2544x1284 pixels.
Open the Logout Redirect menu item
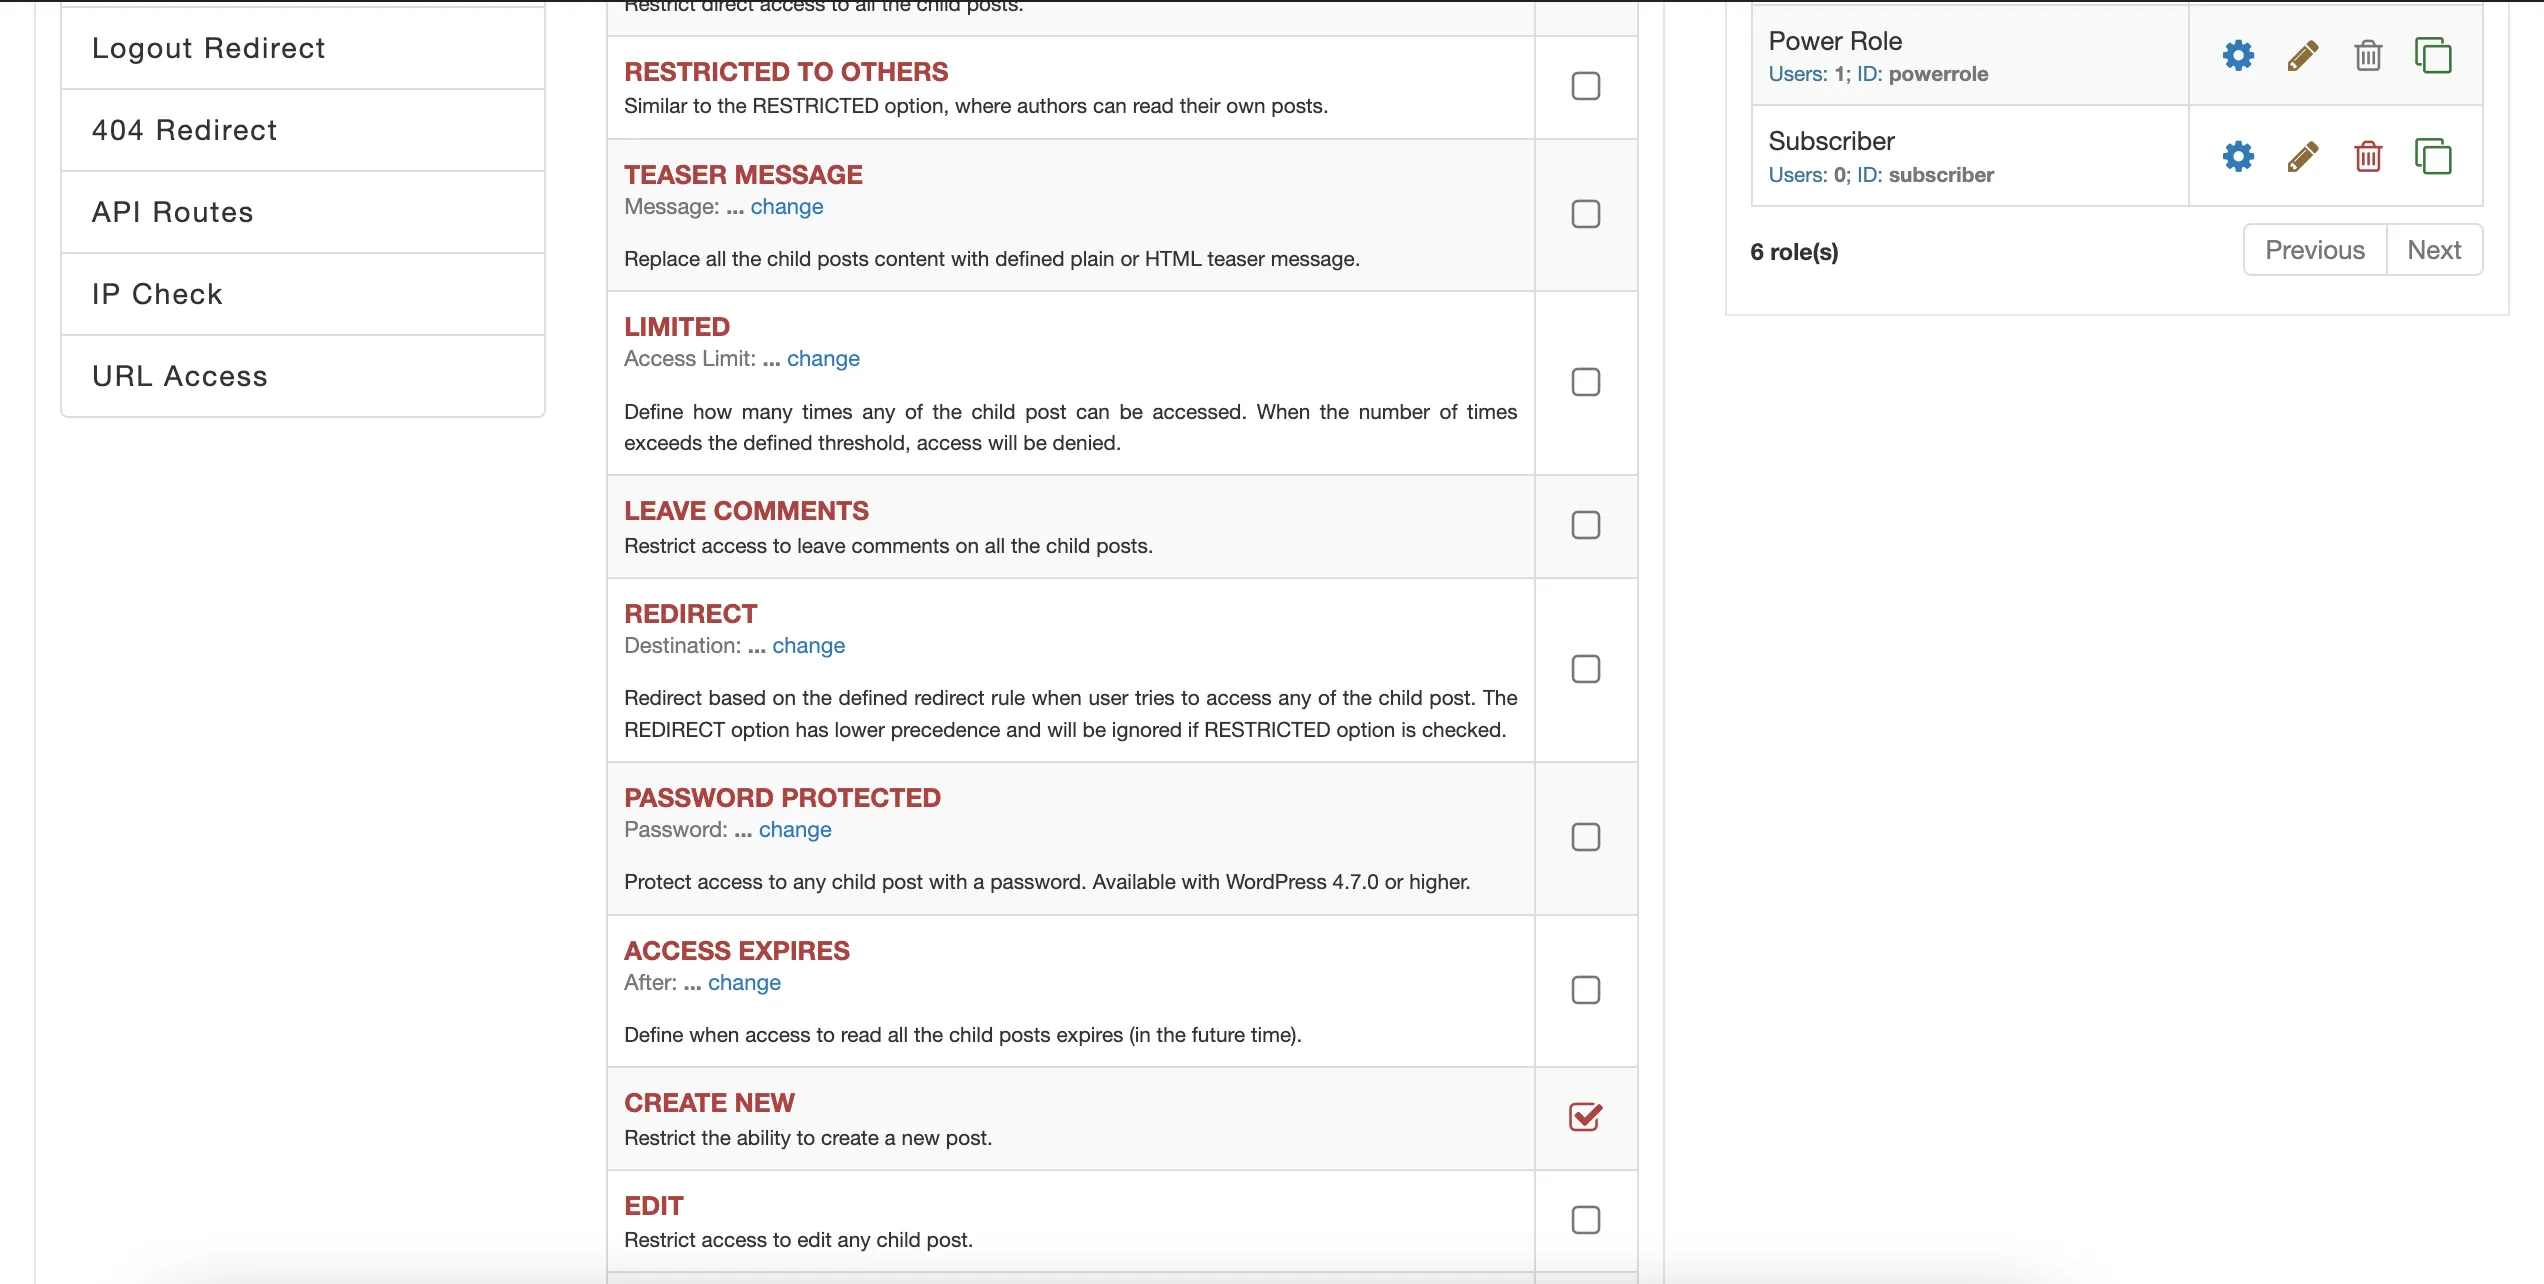(x=303, y=48)
